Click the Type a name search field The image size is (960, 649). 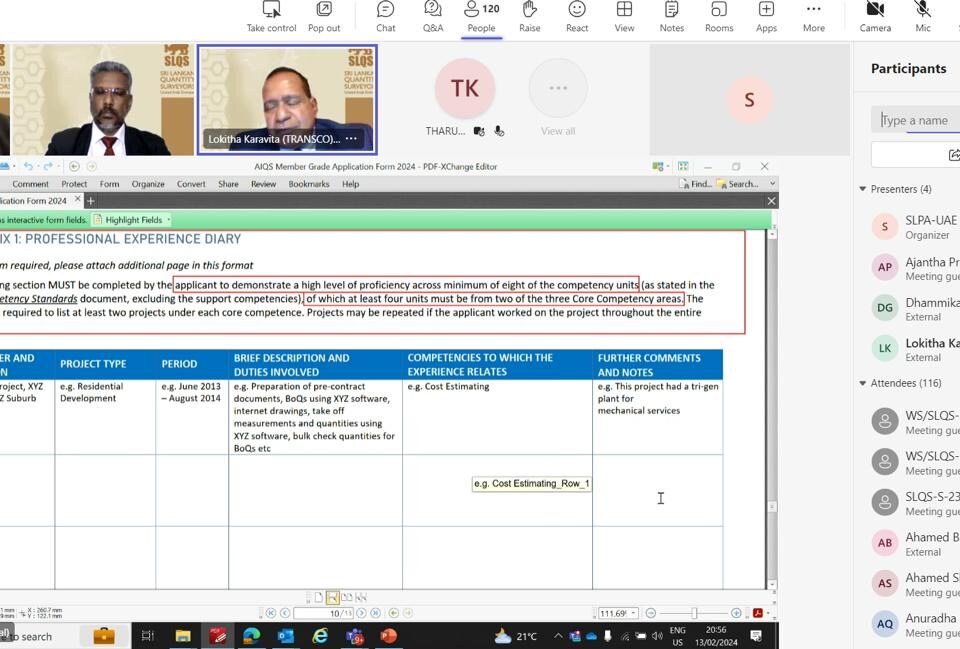click(918, 120)
